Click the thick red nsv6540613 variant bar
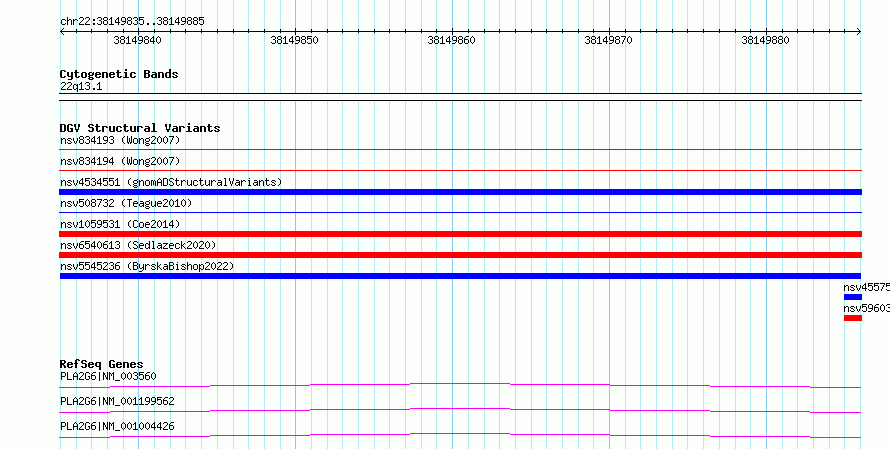Screen dimensions: 890x449 point(460,255)
